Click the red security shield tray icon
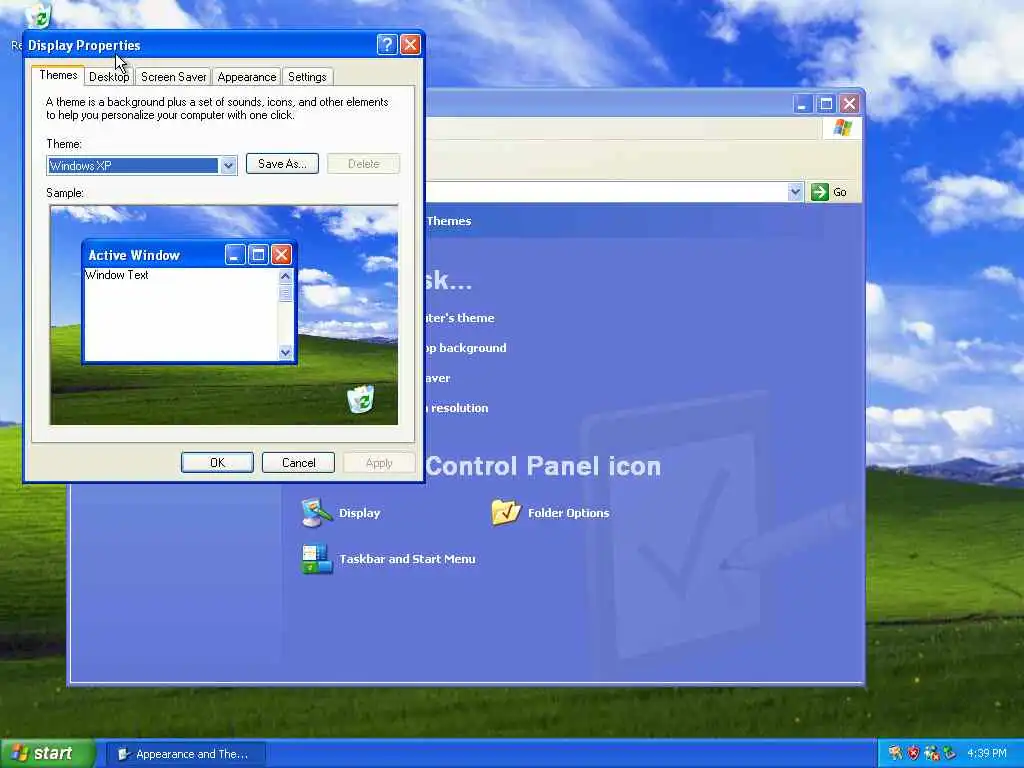This screenshot has height=768, width=1024. pyautogui.click(x=913, y=753)
